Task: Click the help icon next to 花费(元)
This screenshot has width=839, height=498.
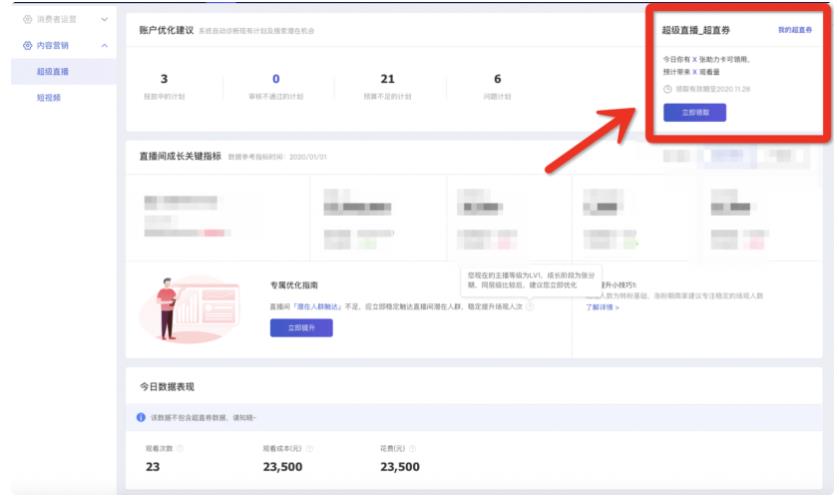Action: pos(412,448)
